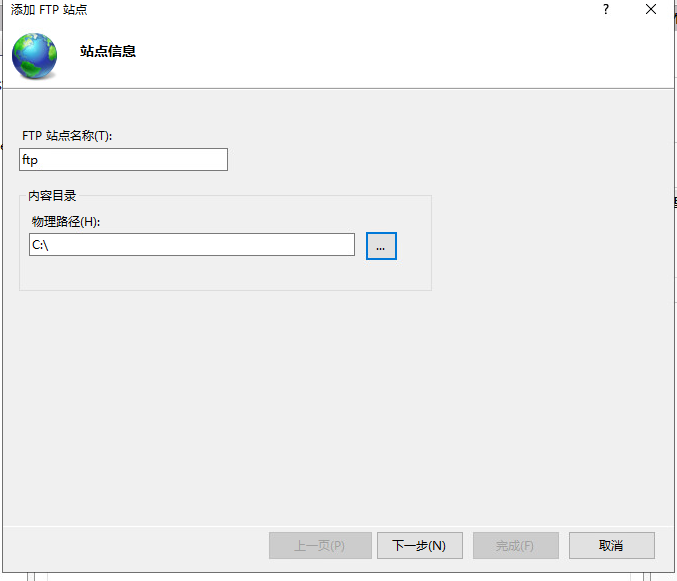The width and height of the screenshot is (677, 581).
Task: Open the browse folder (...) button
Action: click(381, 246)
